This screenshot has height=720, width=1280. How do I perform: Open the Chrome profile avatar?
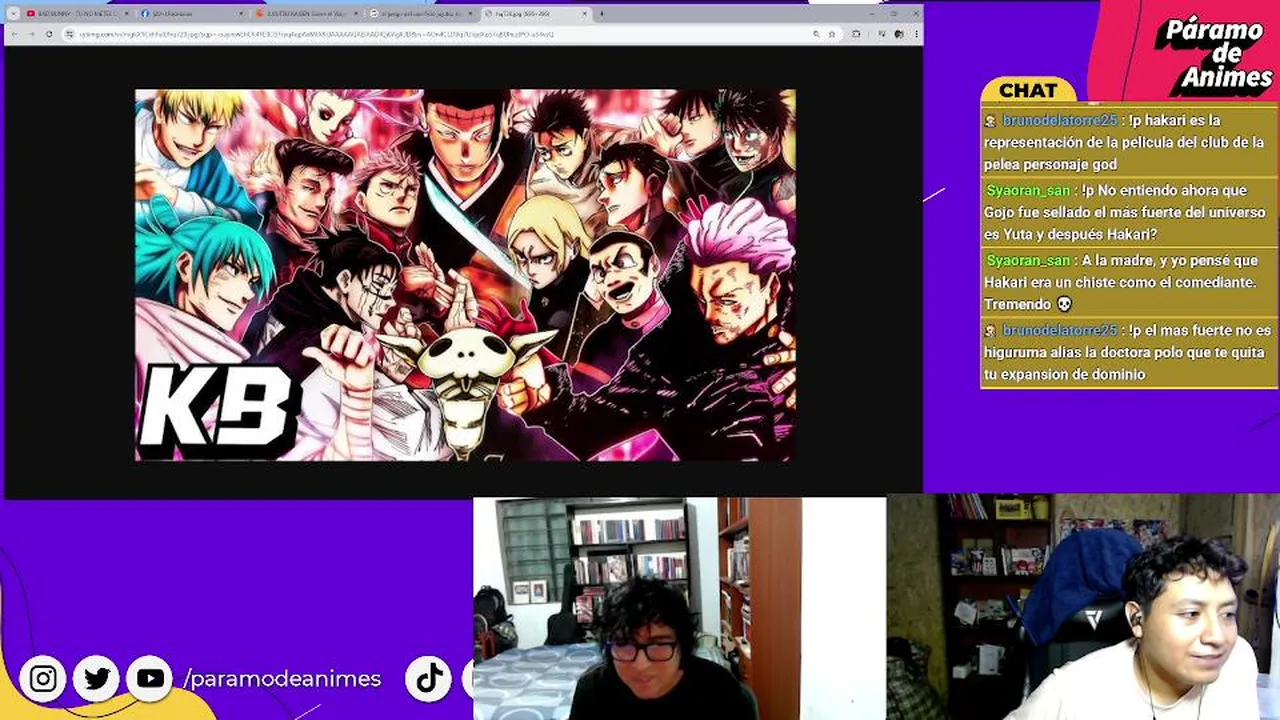[898, 34]
